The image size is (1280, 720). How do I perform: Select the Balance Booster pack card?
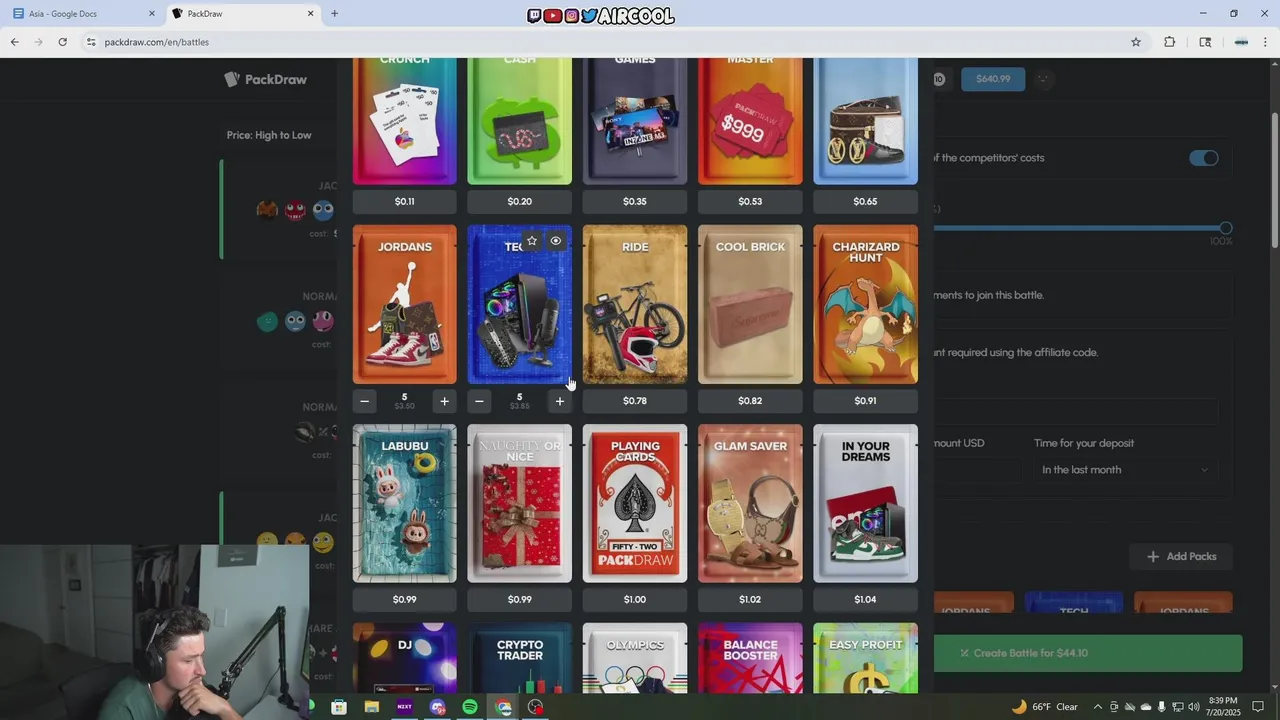(x=750, y=658)
